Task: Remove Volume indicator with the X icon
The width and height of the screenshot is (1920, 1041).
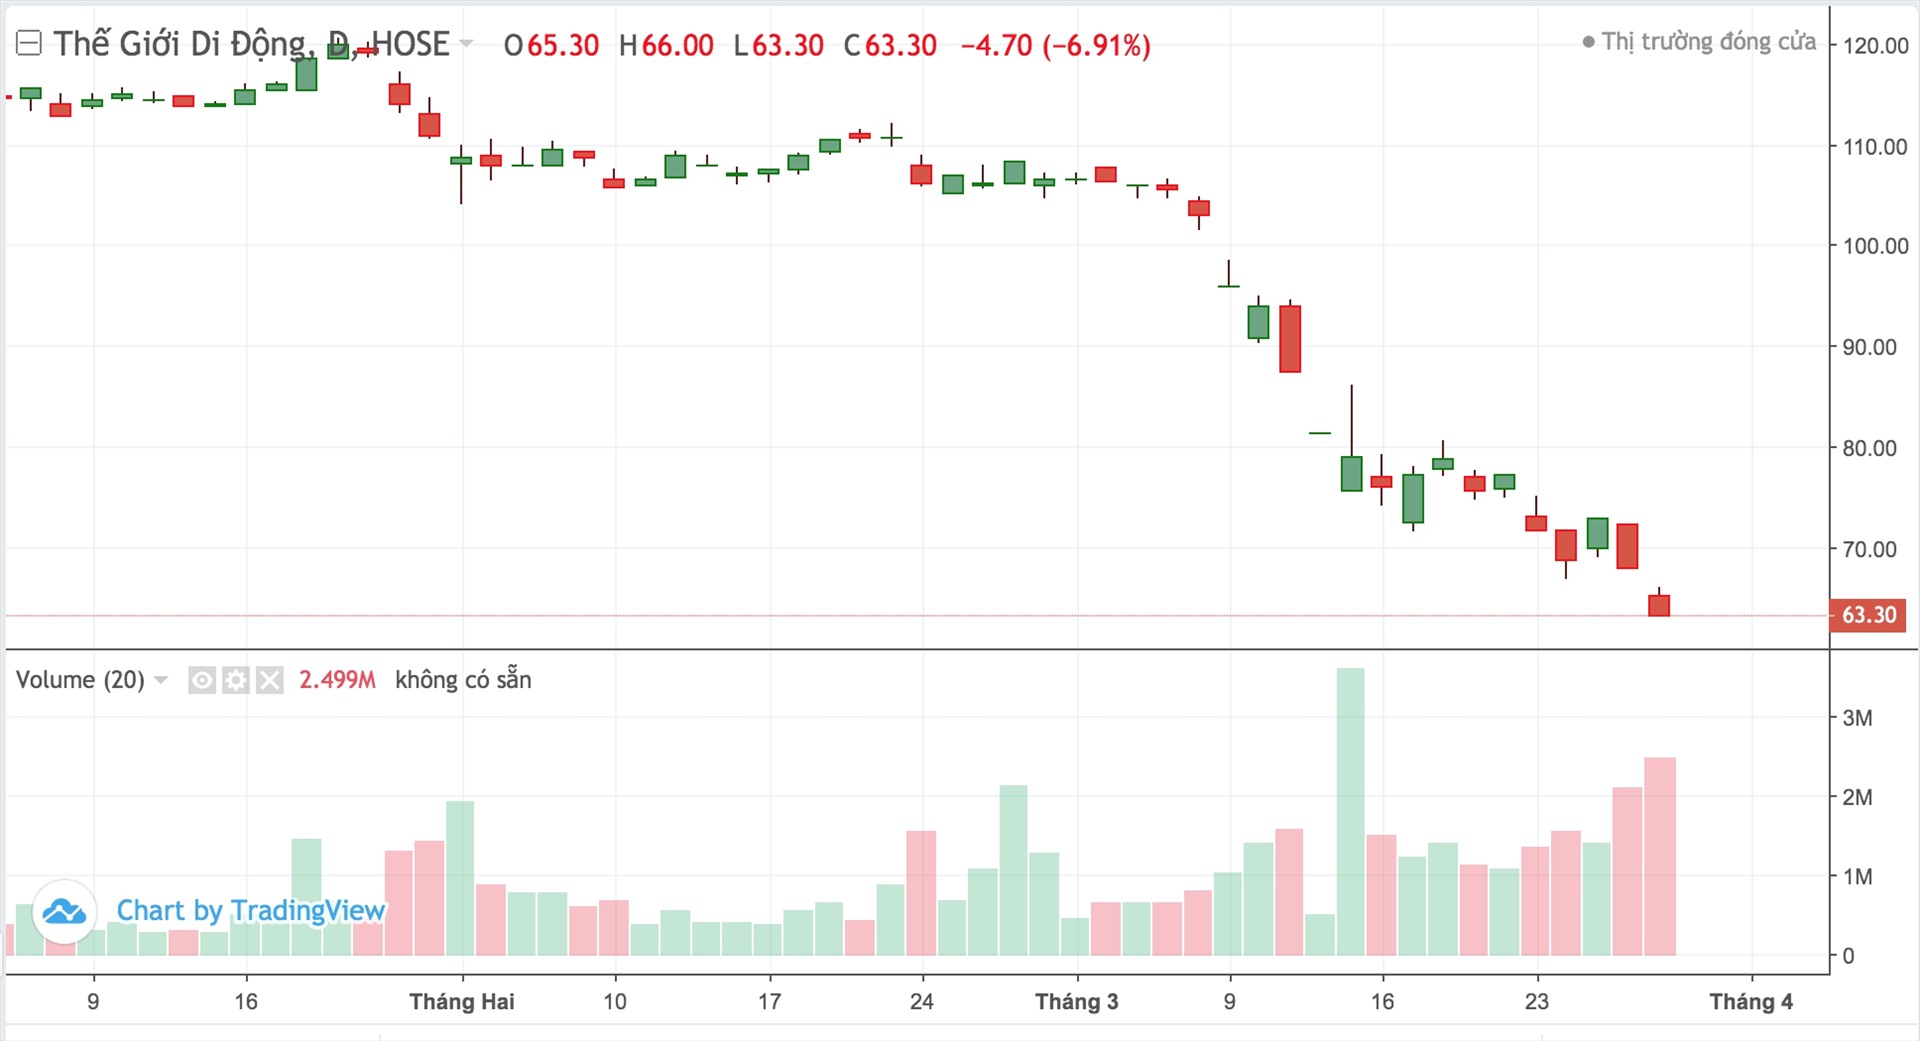Action: pos(270,681)
